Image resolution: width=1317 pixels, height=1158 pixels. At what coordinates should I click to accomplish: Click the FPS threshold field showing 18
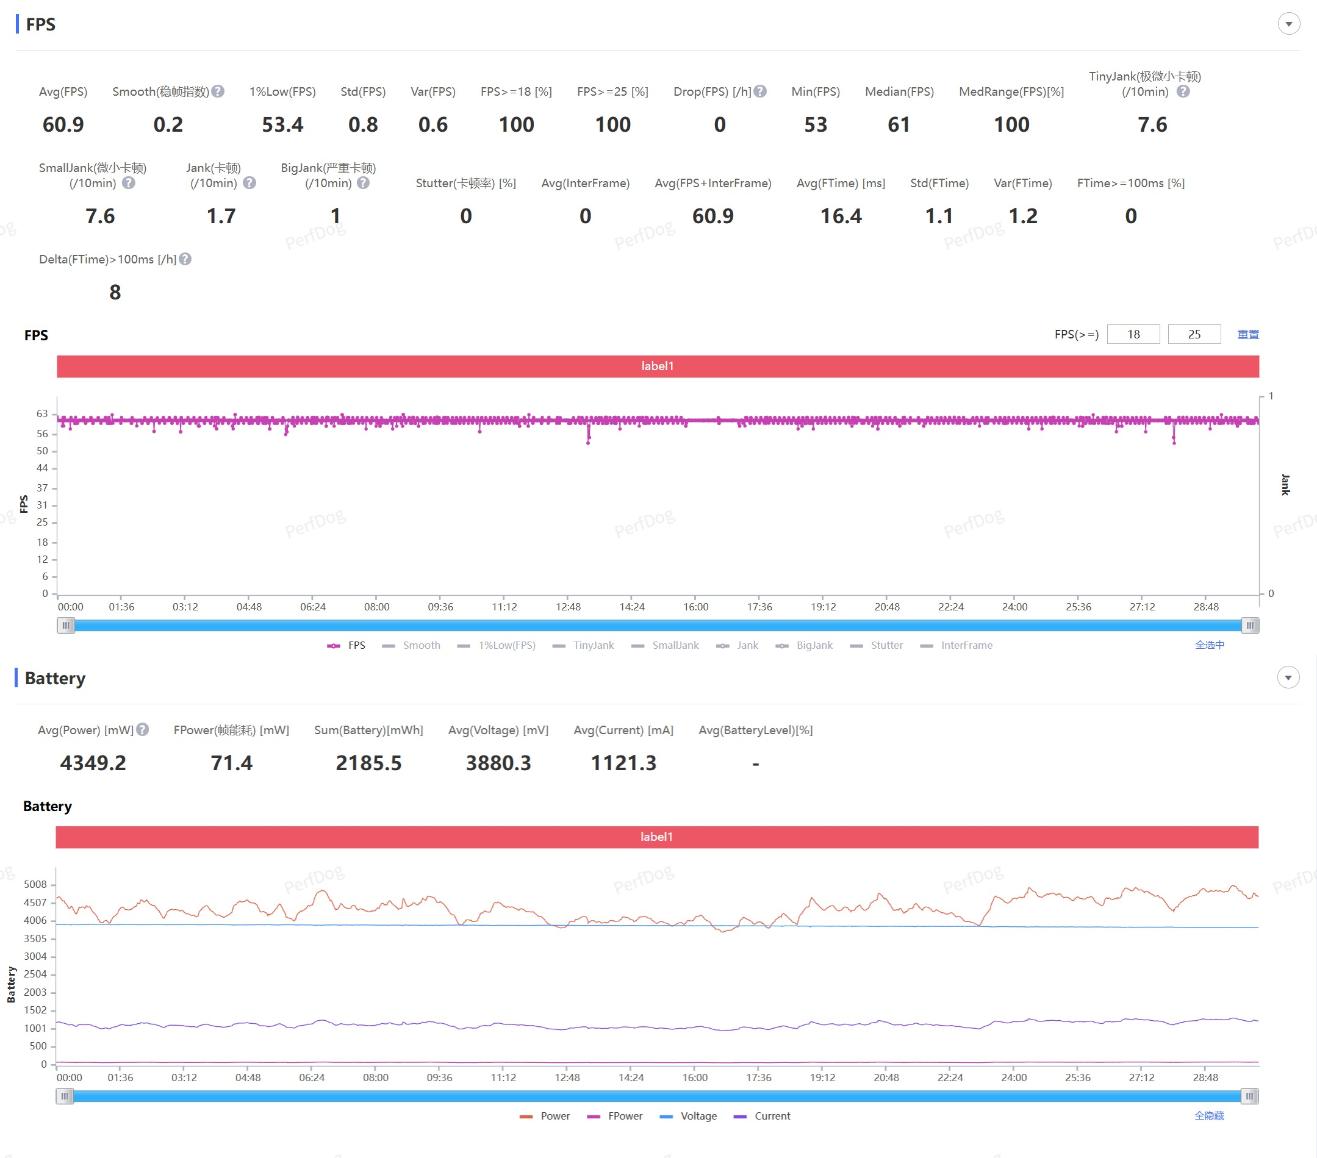tap(1133, 335)
